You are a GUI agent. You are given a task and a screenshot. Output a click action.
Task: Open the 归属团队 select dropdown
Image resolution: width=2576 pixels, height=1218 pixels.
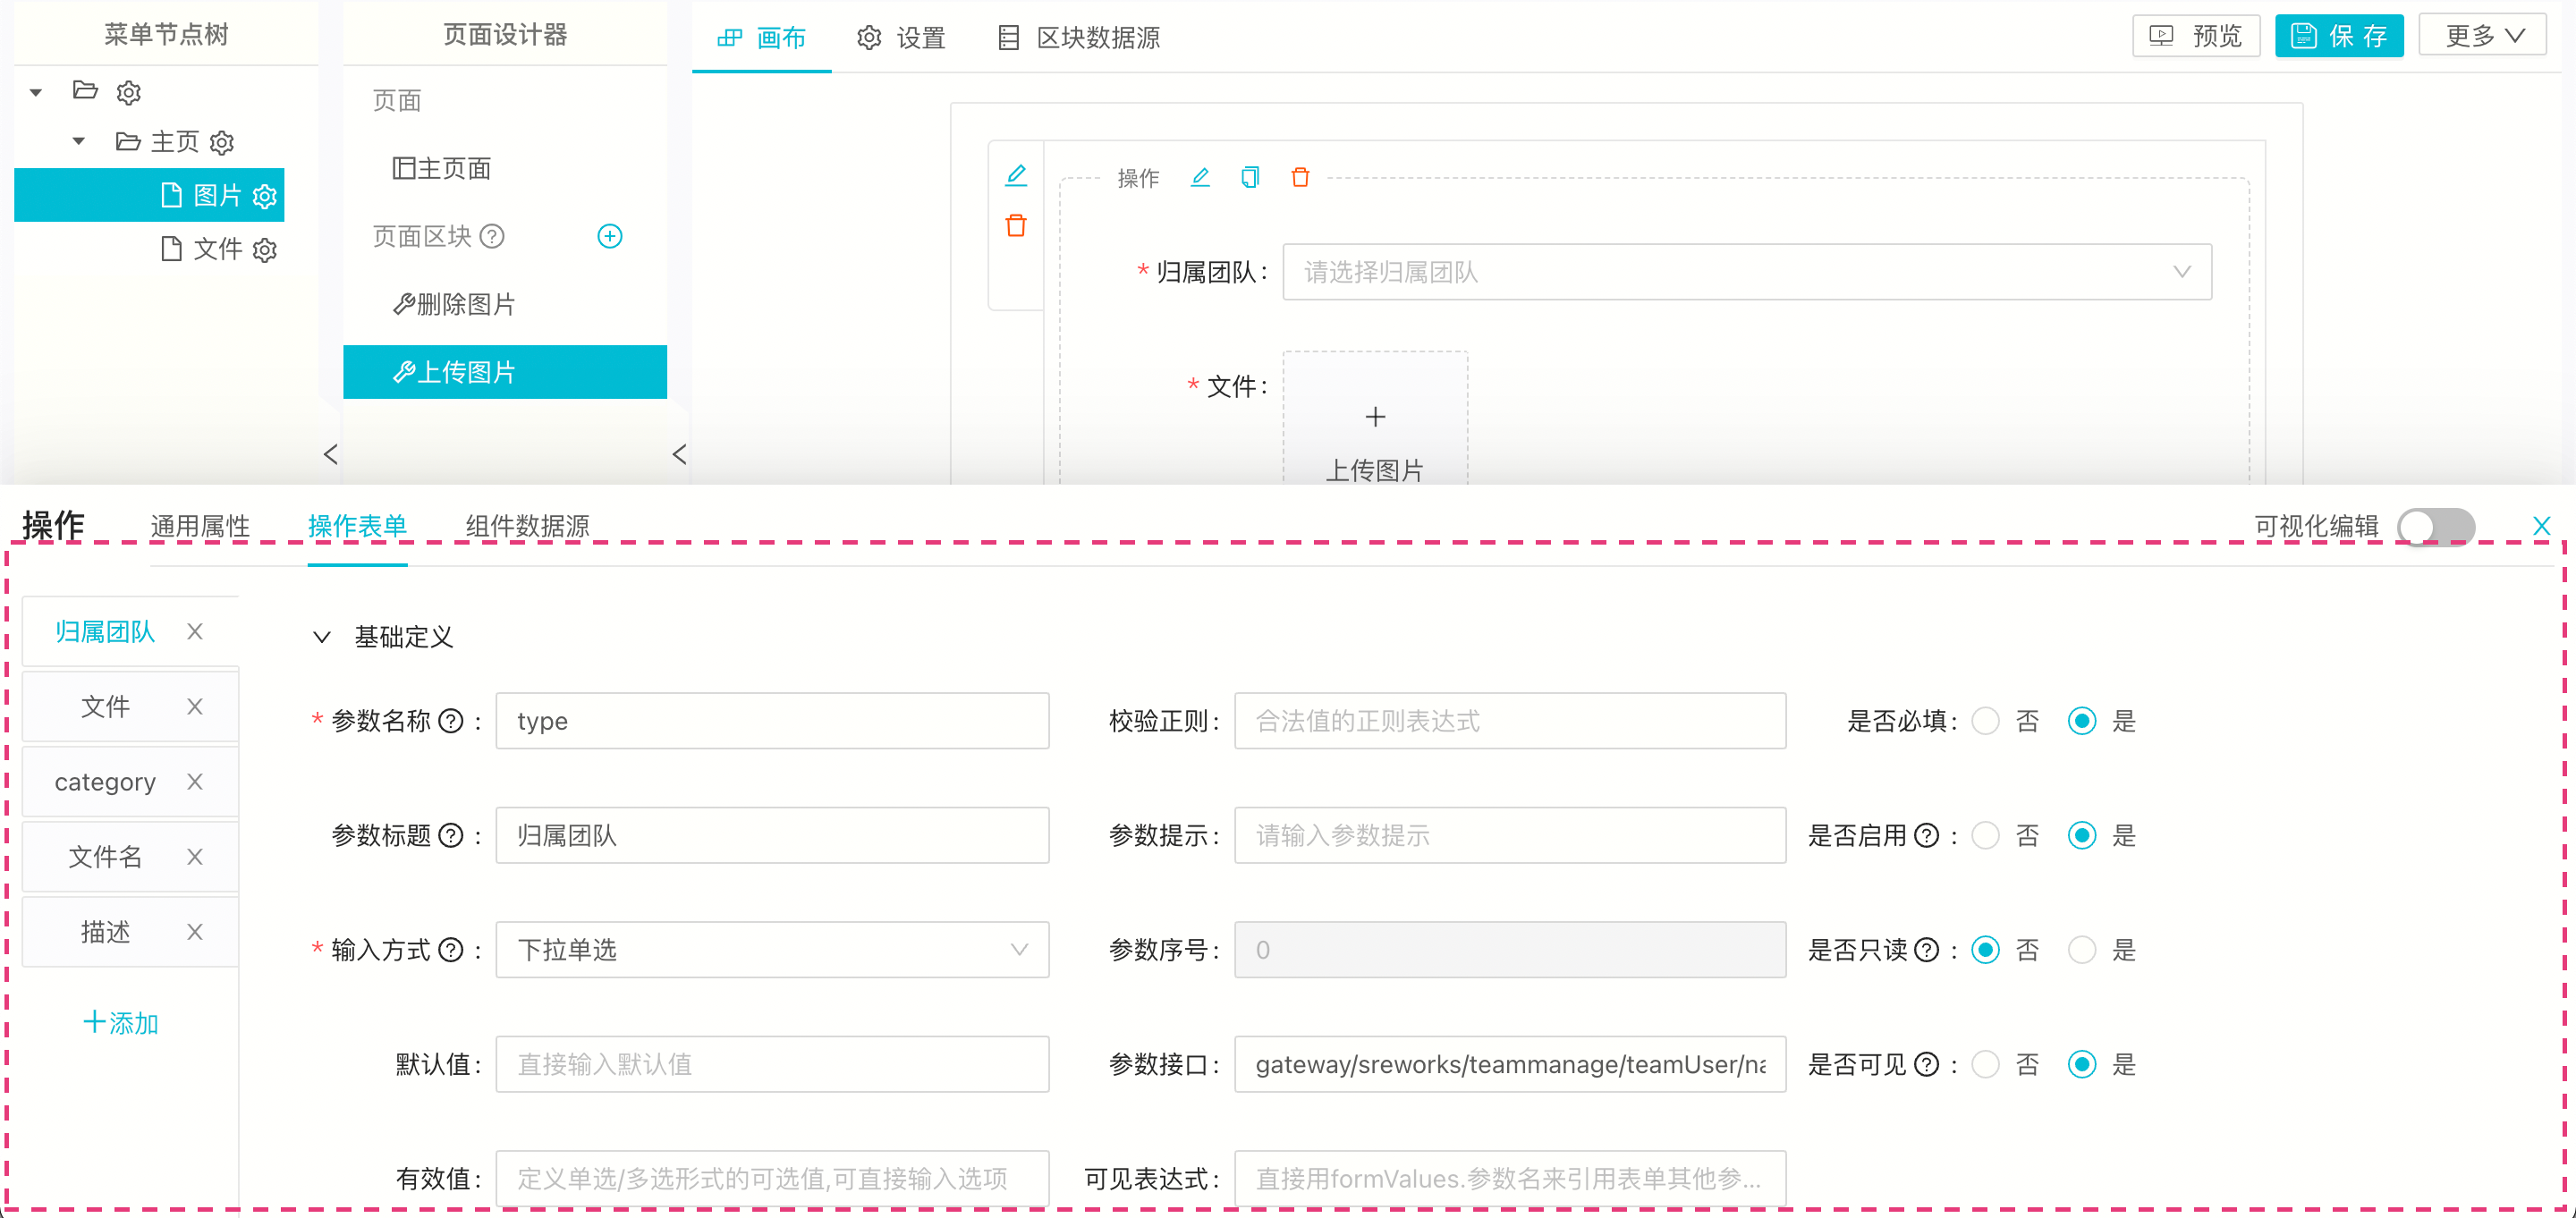click(x=1746, y=272)
